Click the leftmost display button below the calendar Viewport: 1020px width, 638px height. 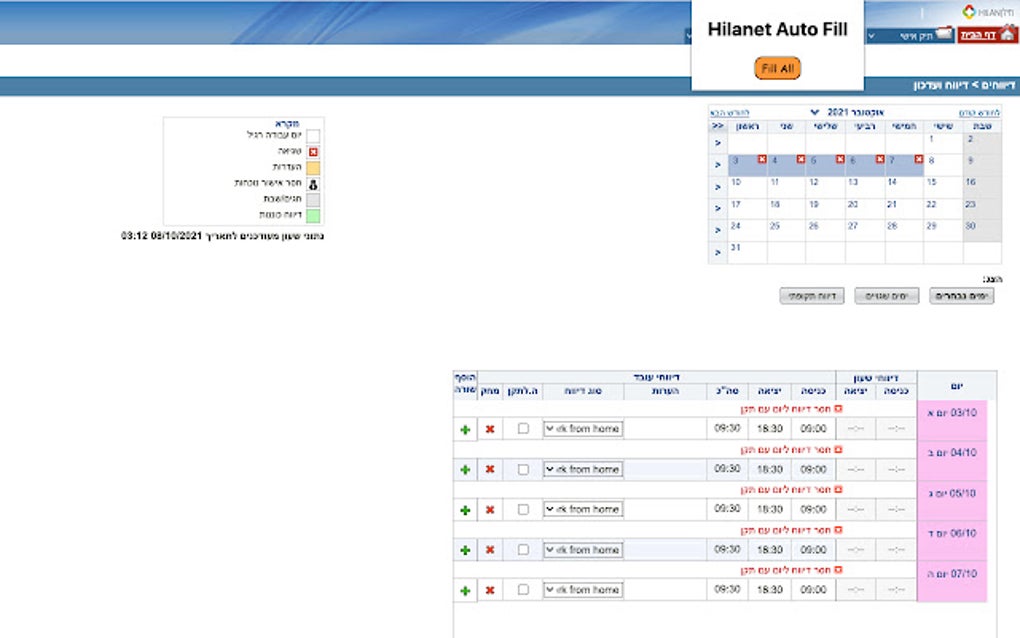(x=812, y=296)
